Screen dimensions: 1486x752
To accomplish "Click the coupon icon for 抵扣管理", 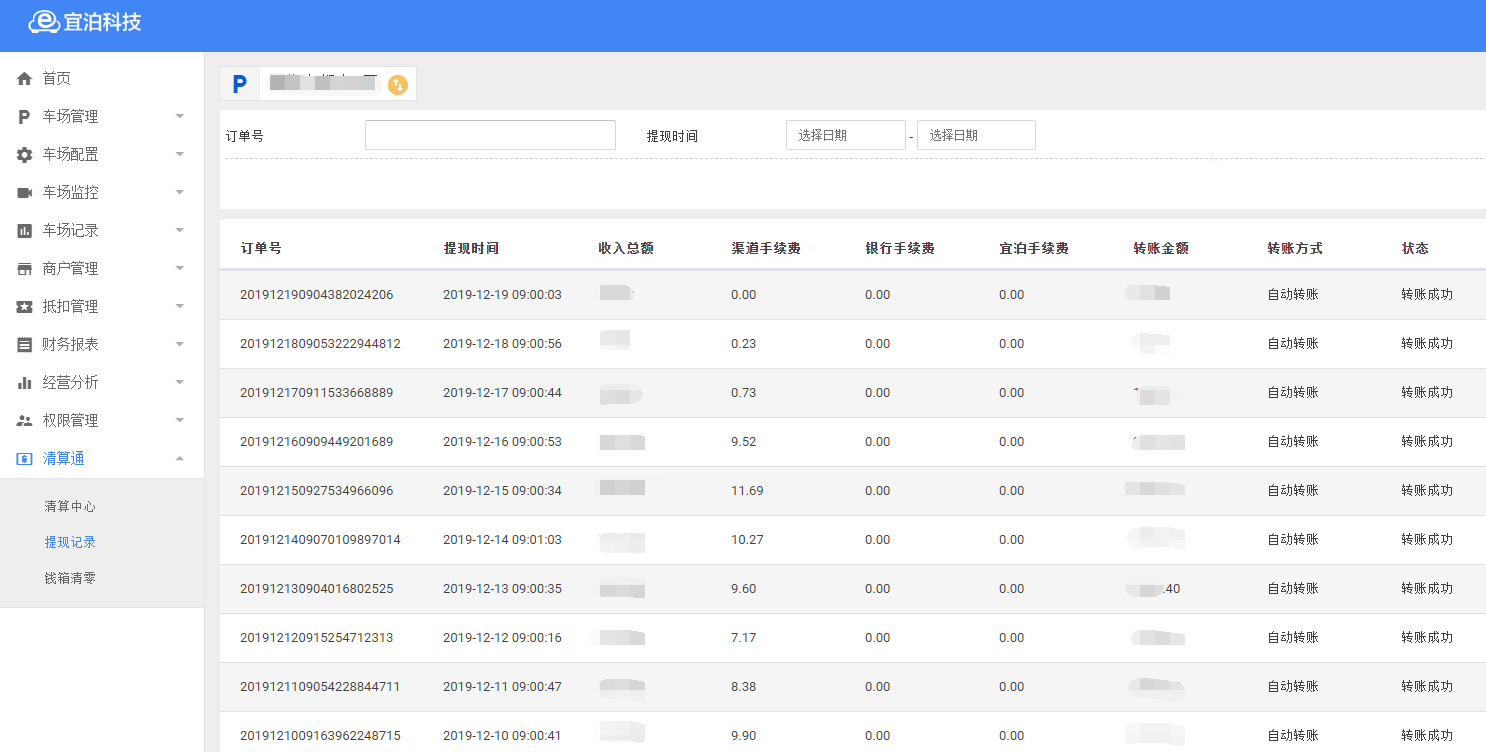I will (x=25, y=307).
